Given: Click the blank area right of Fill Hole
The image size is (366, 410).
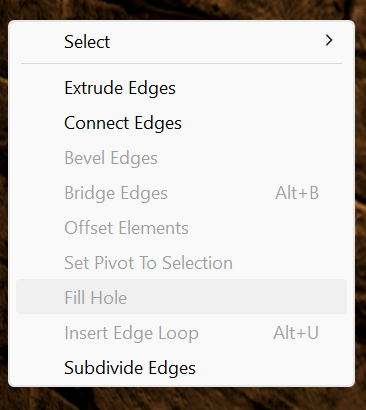Looking at the screenshot, I should pos(237,297).
